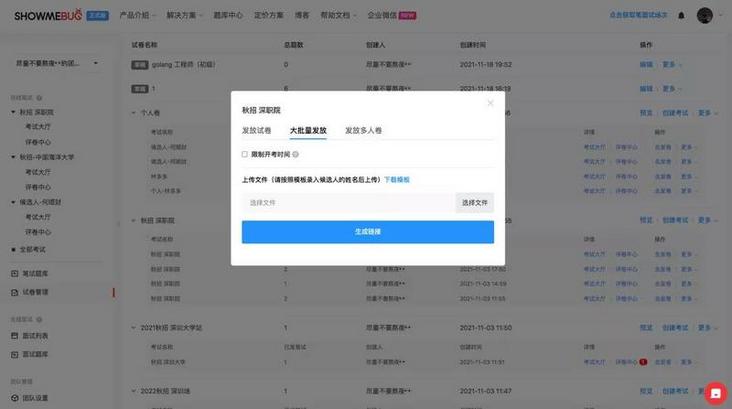732x409 pixels.
Task: Click the 笔试题库 sidebar icon
Action: point(14,274)
